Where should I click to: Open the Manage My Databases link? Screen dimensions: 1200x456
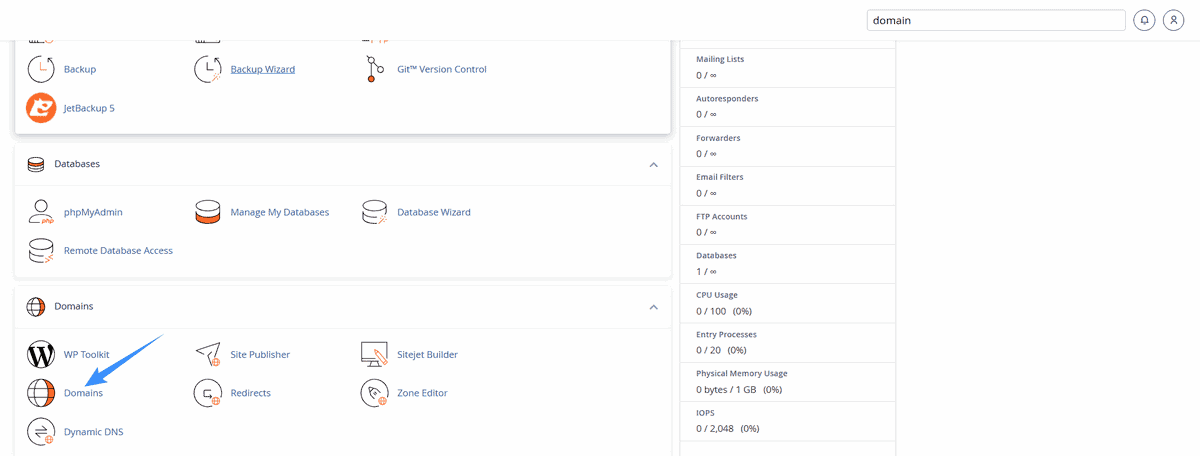tap(280, 212)
